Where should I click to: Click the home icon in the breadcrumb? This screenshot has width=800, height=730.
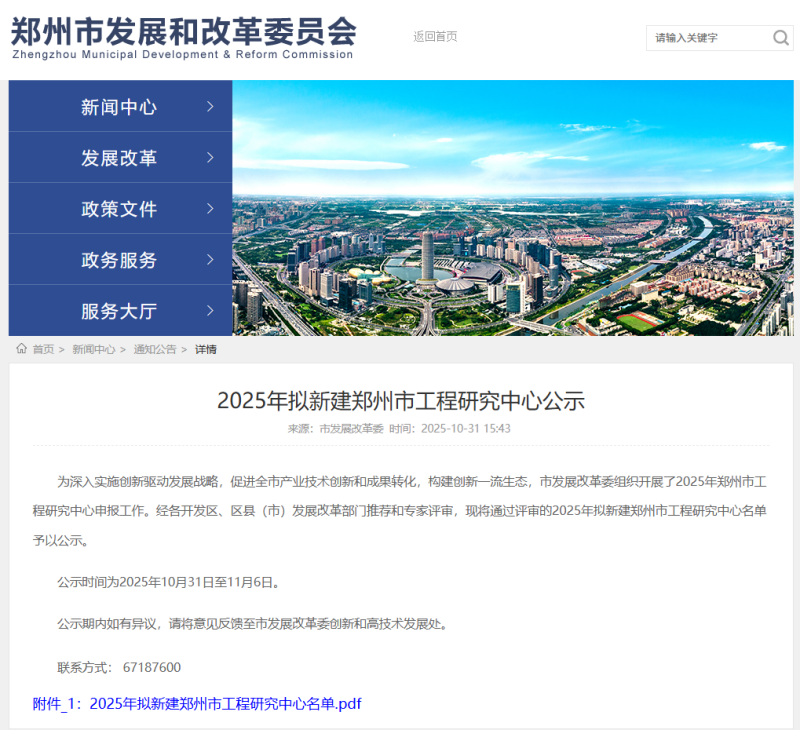20,349
